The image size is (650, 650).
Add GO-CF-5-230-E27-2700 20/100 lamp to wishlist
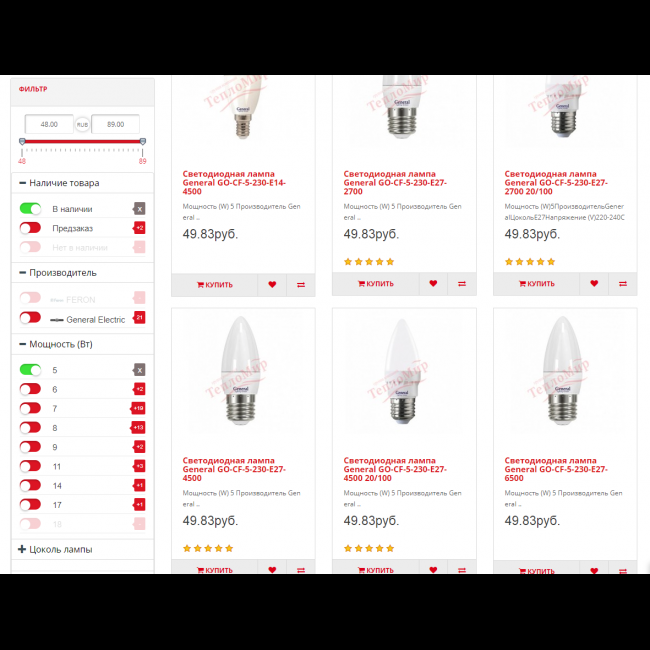(x=594, y=284)
